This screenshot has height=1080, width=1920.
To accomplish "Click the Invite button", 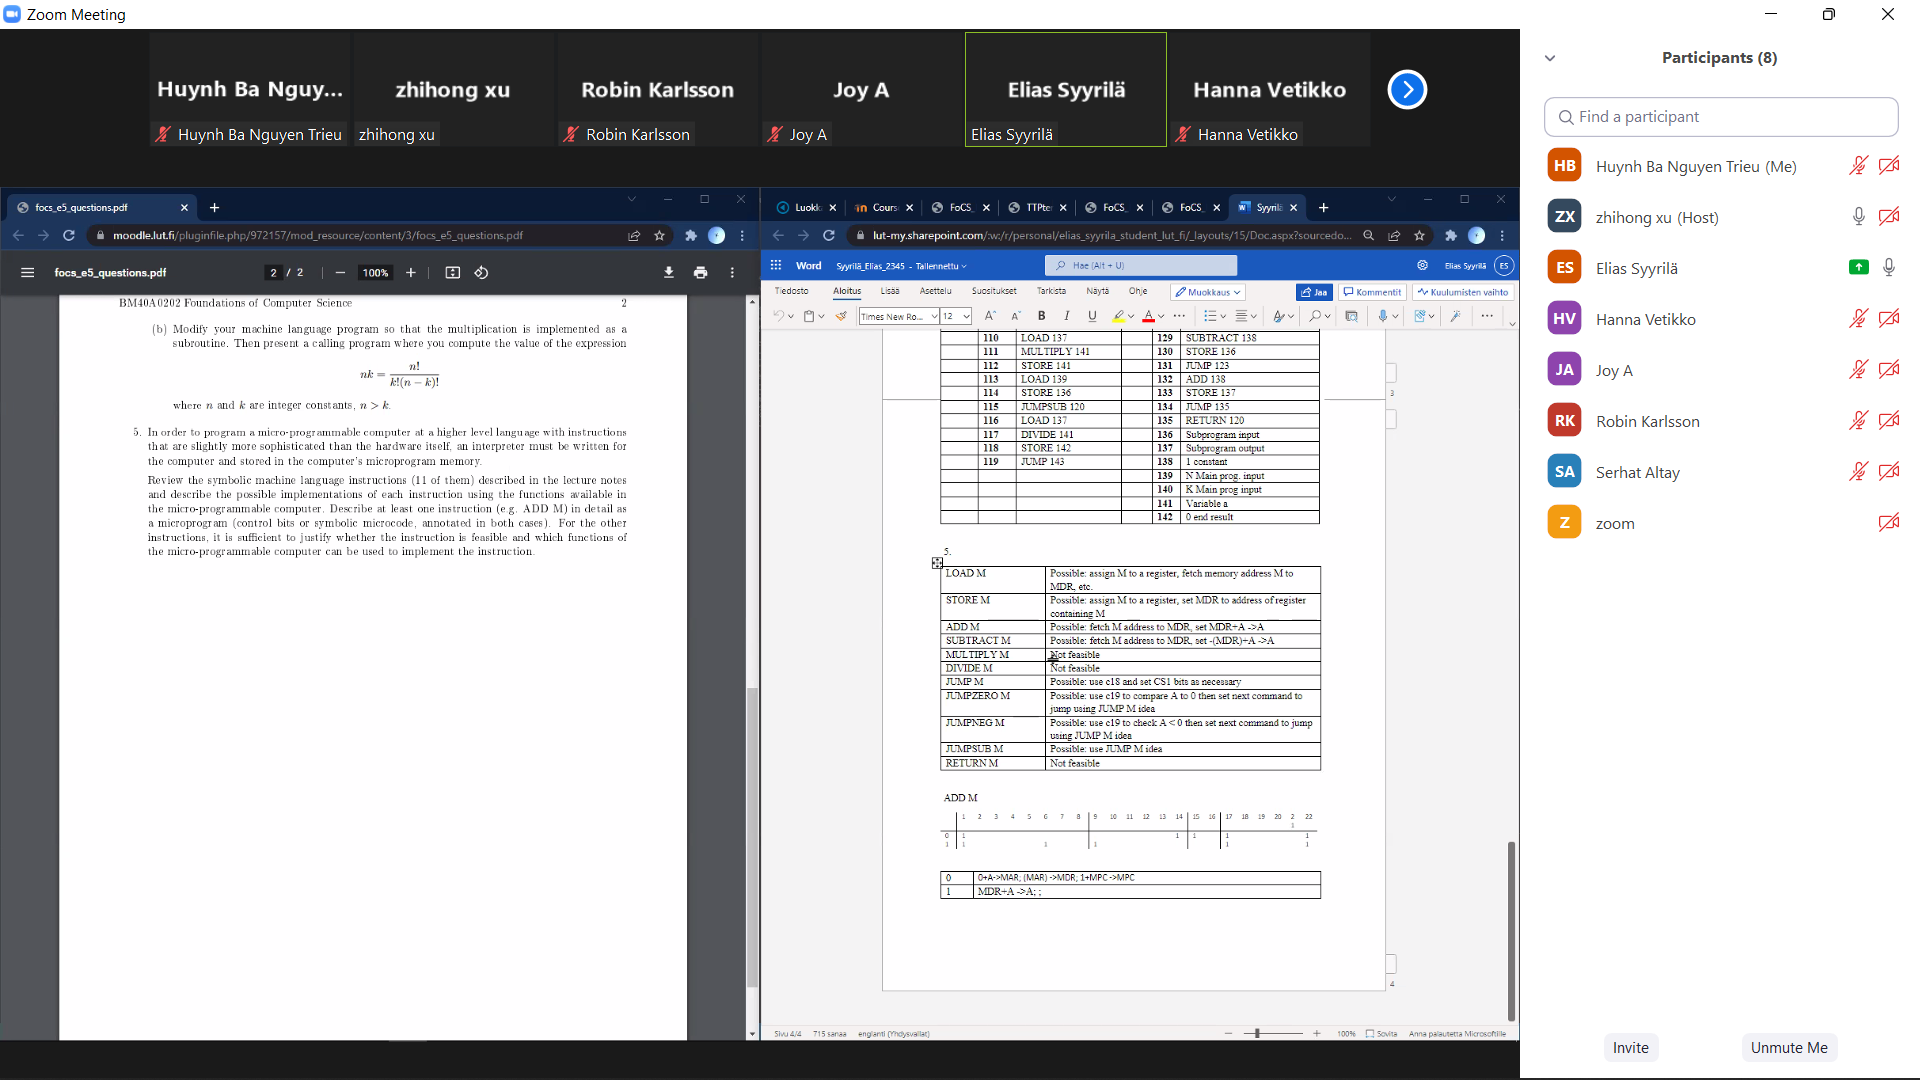I will (1630, 1047).
